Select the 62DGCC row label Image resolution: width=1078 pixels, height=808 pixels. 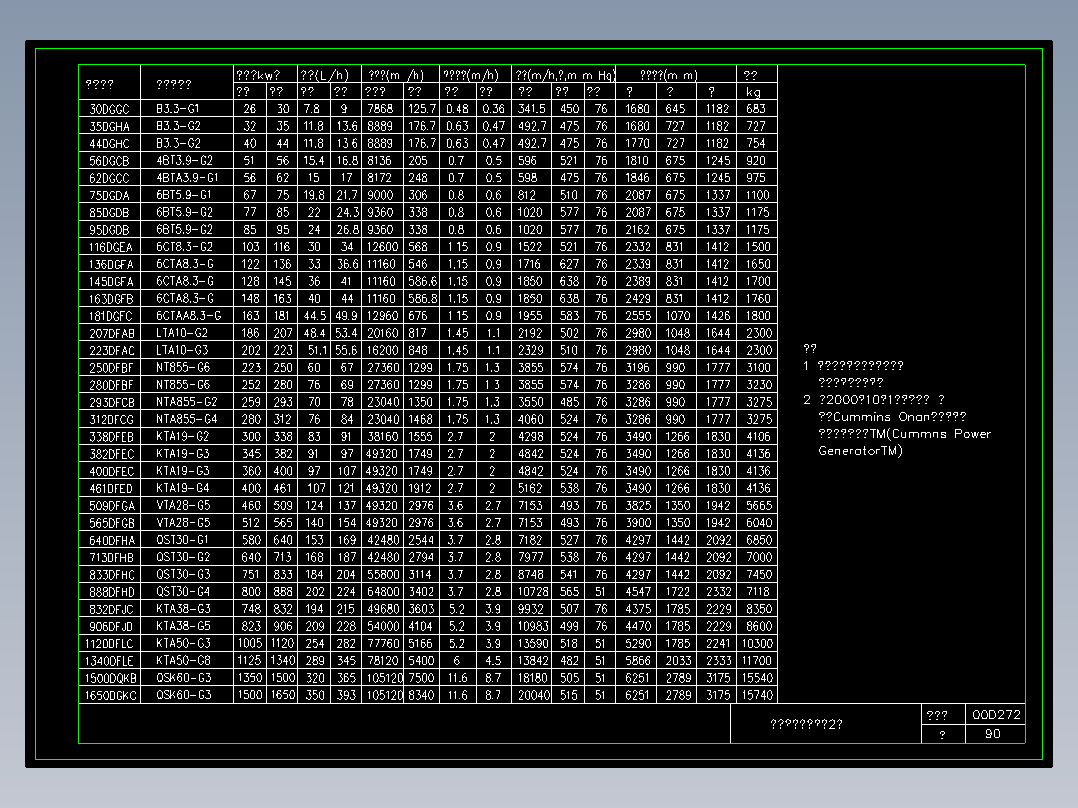109,177
